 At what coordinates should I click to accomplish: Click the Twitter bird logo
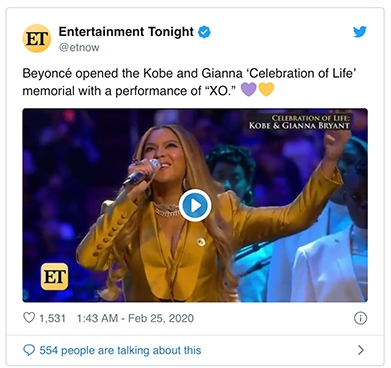pos(360,32)
